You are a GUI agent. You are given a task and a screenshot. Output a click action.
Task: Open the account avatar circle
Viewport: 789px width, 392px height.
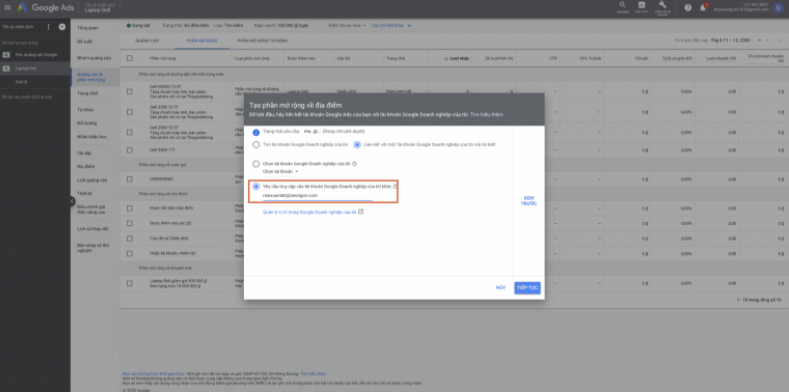[x=778, y=8]
